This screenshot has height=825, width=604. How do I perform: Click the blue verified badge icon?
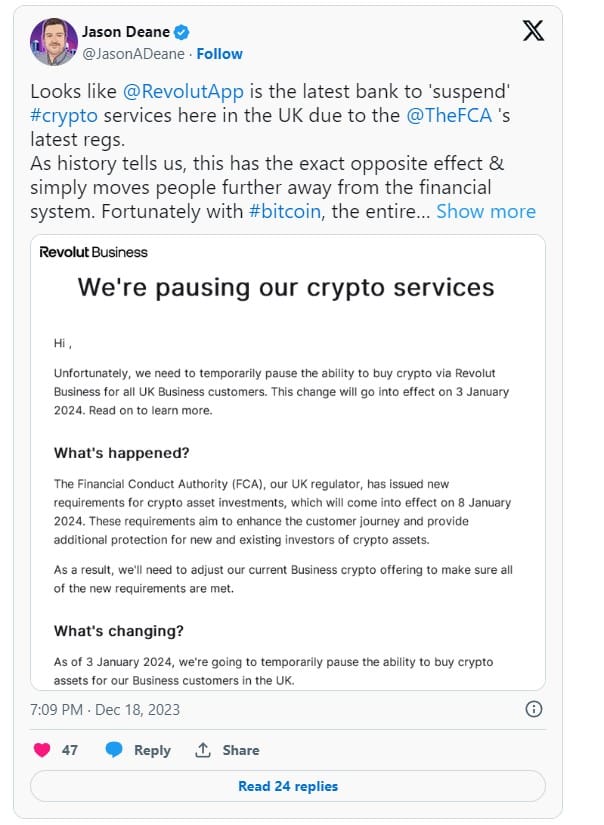pos(183,32)
